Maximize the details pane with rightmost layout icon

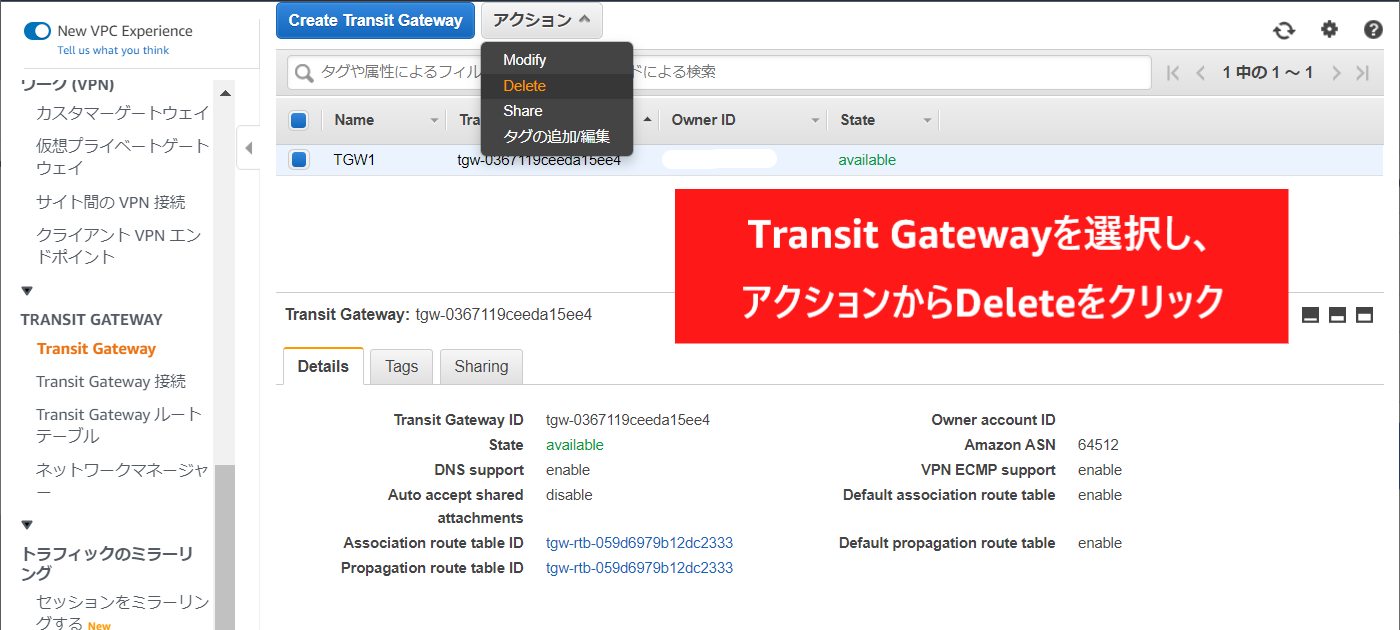(1364, 316)
